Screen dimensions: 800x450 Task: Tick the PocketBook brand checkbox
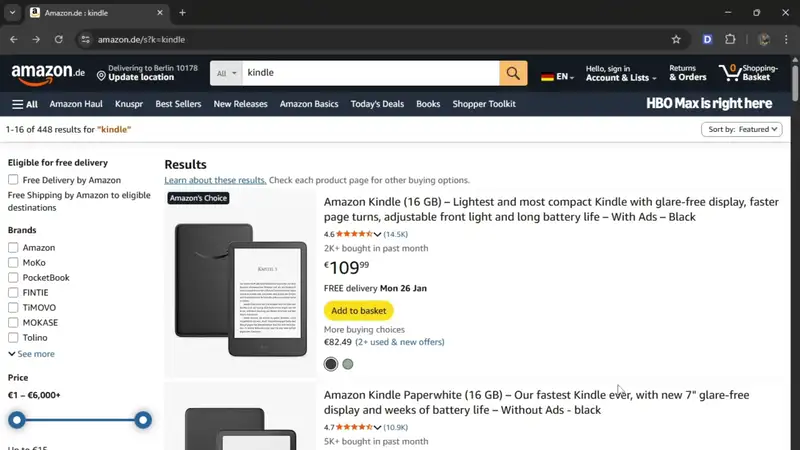(x=13, y=278)
